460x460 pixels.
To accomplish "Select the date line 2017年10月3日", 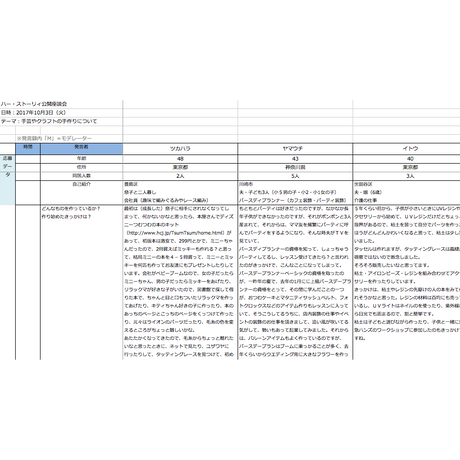I will [x=33, y=113].
